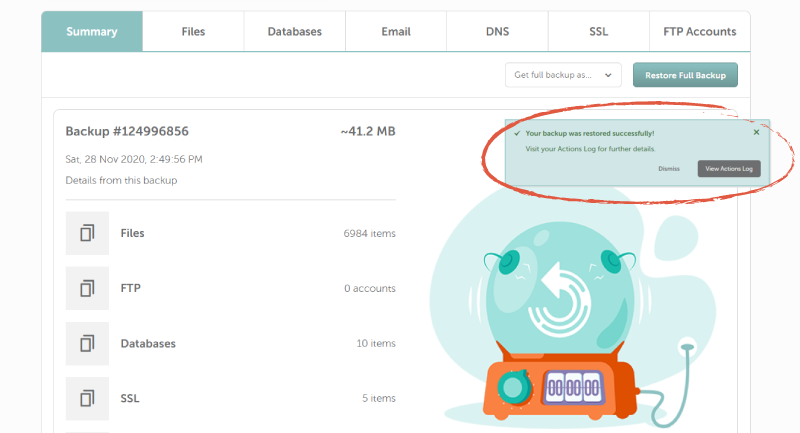Select the DNS tab
This screenshot has width=800, height=433.
click(x=497, y=32)
